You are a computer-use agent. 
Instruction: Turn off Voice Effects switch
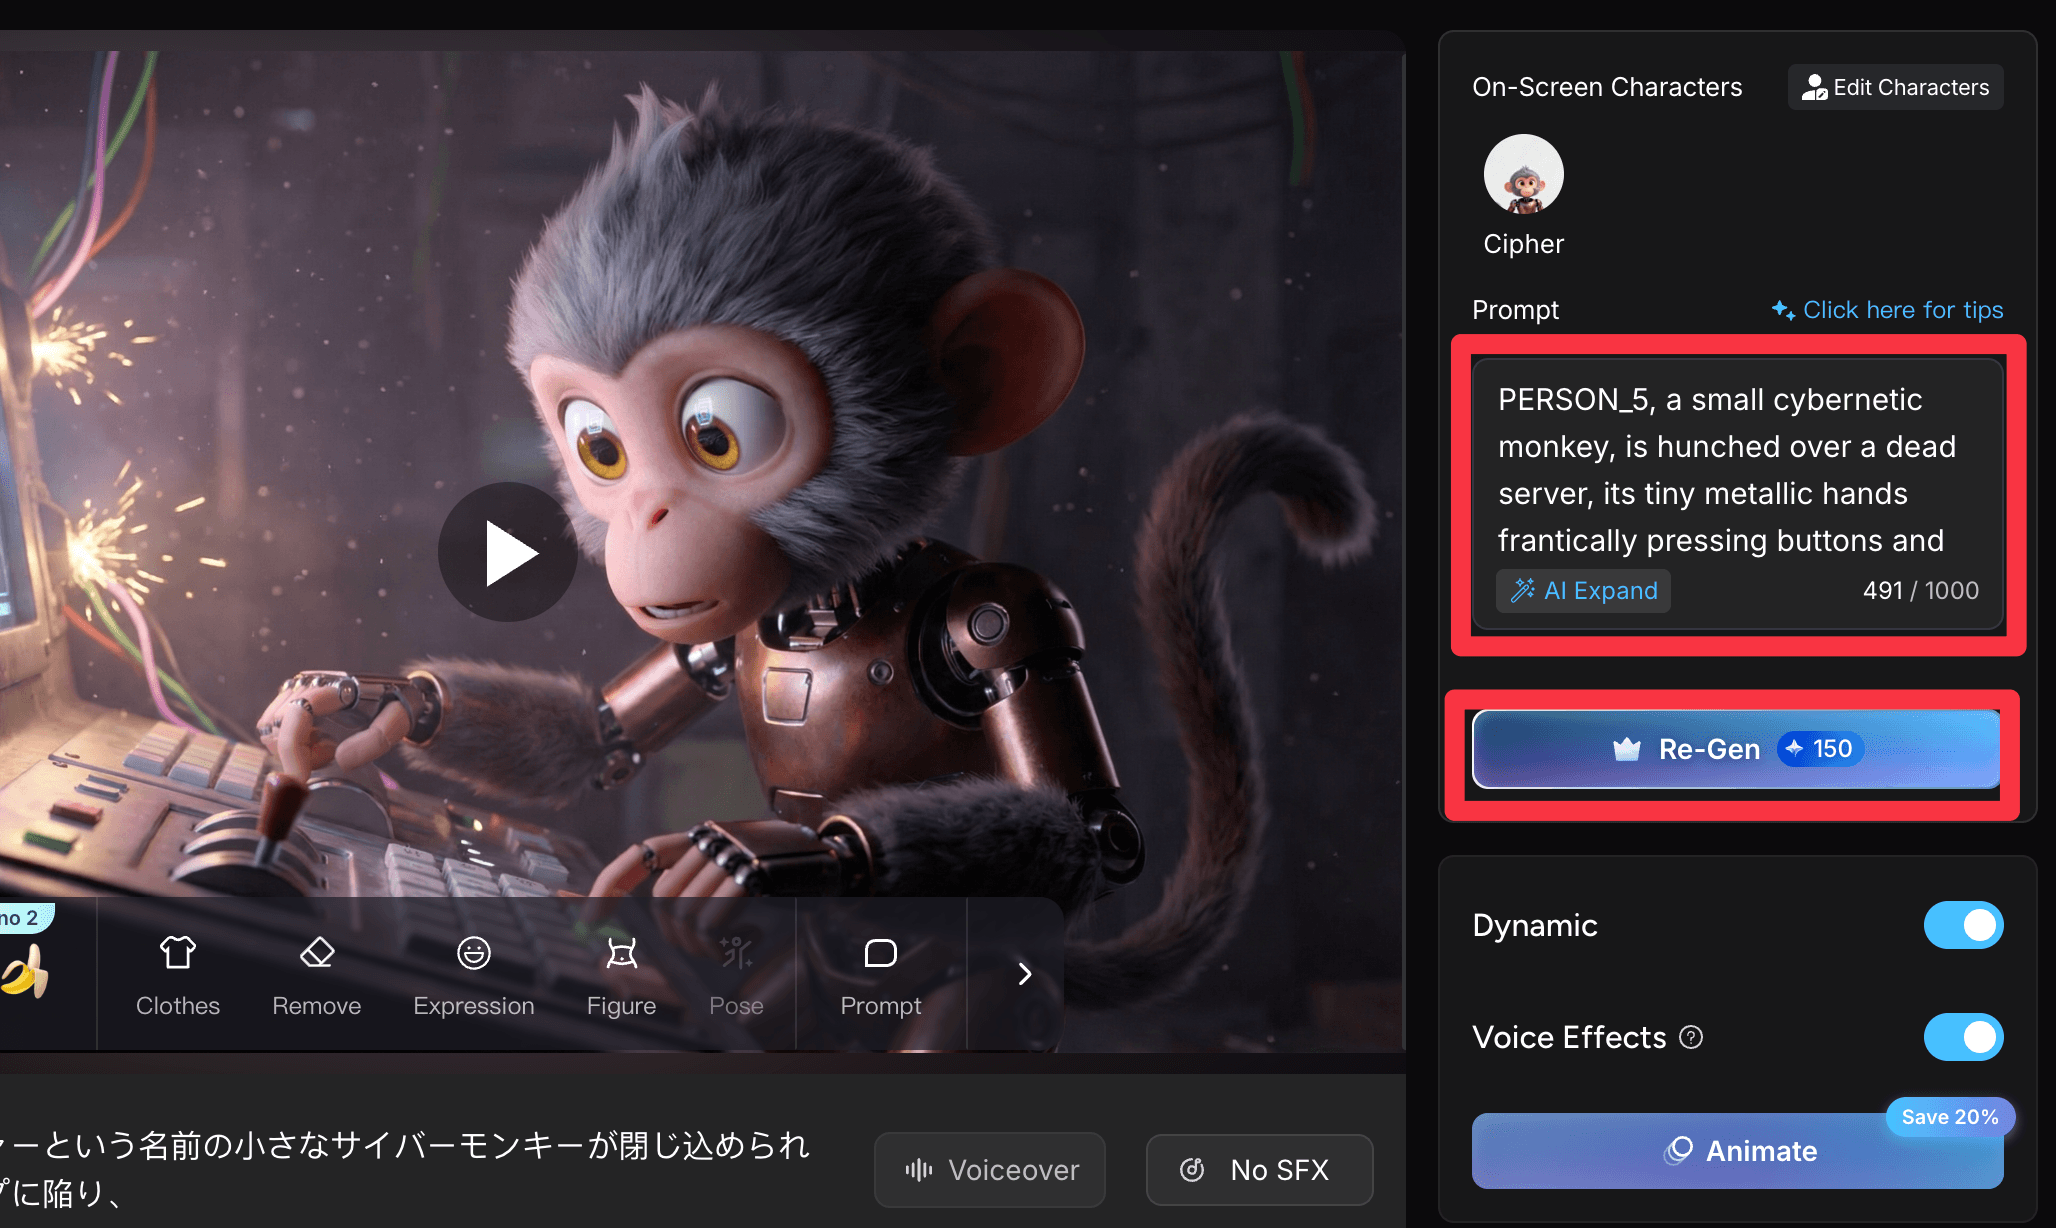point(1962,1037)
